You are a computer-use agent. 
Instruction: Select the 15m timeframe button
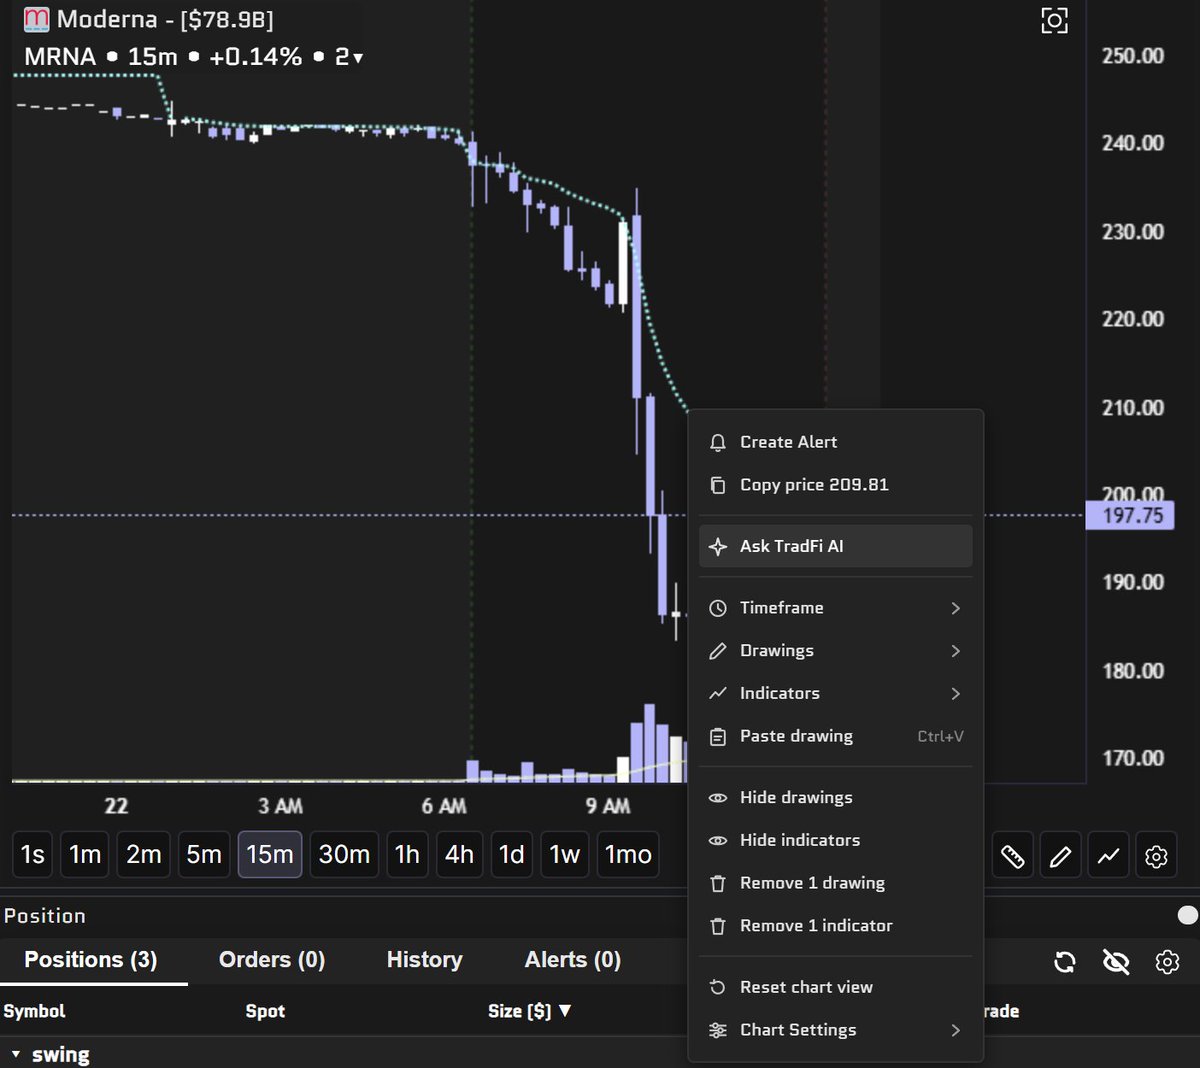click(x=270, y=855)
